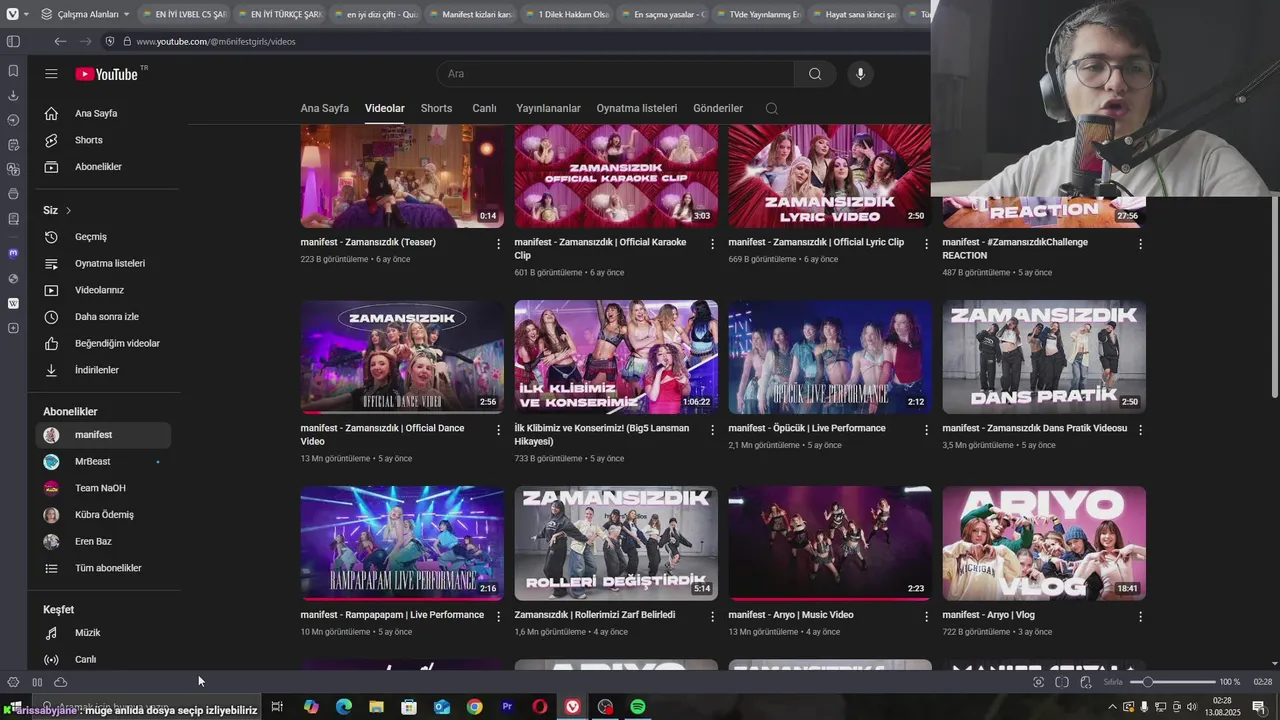1280x720 pixels.
Task: Expand Tüm abonelikler list
Action: point(108,568)
